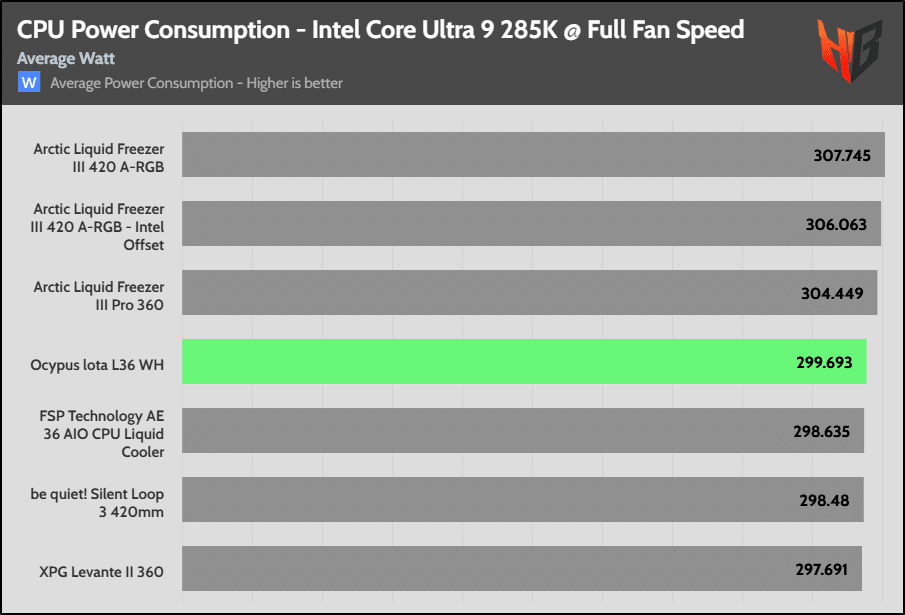Click the 298.48 value label

(824, 501)
